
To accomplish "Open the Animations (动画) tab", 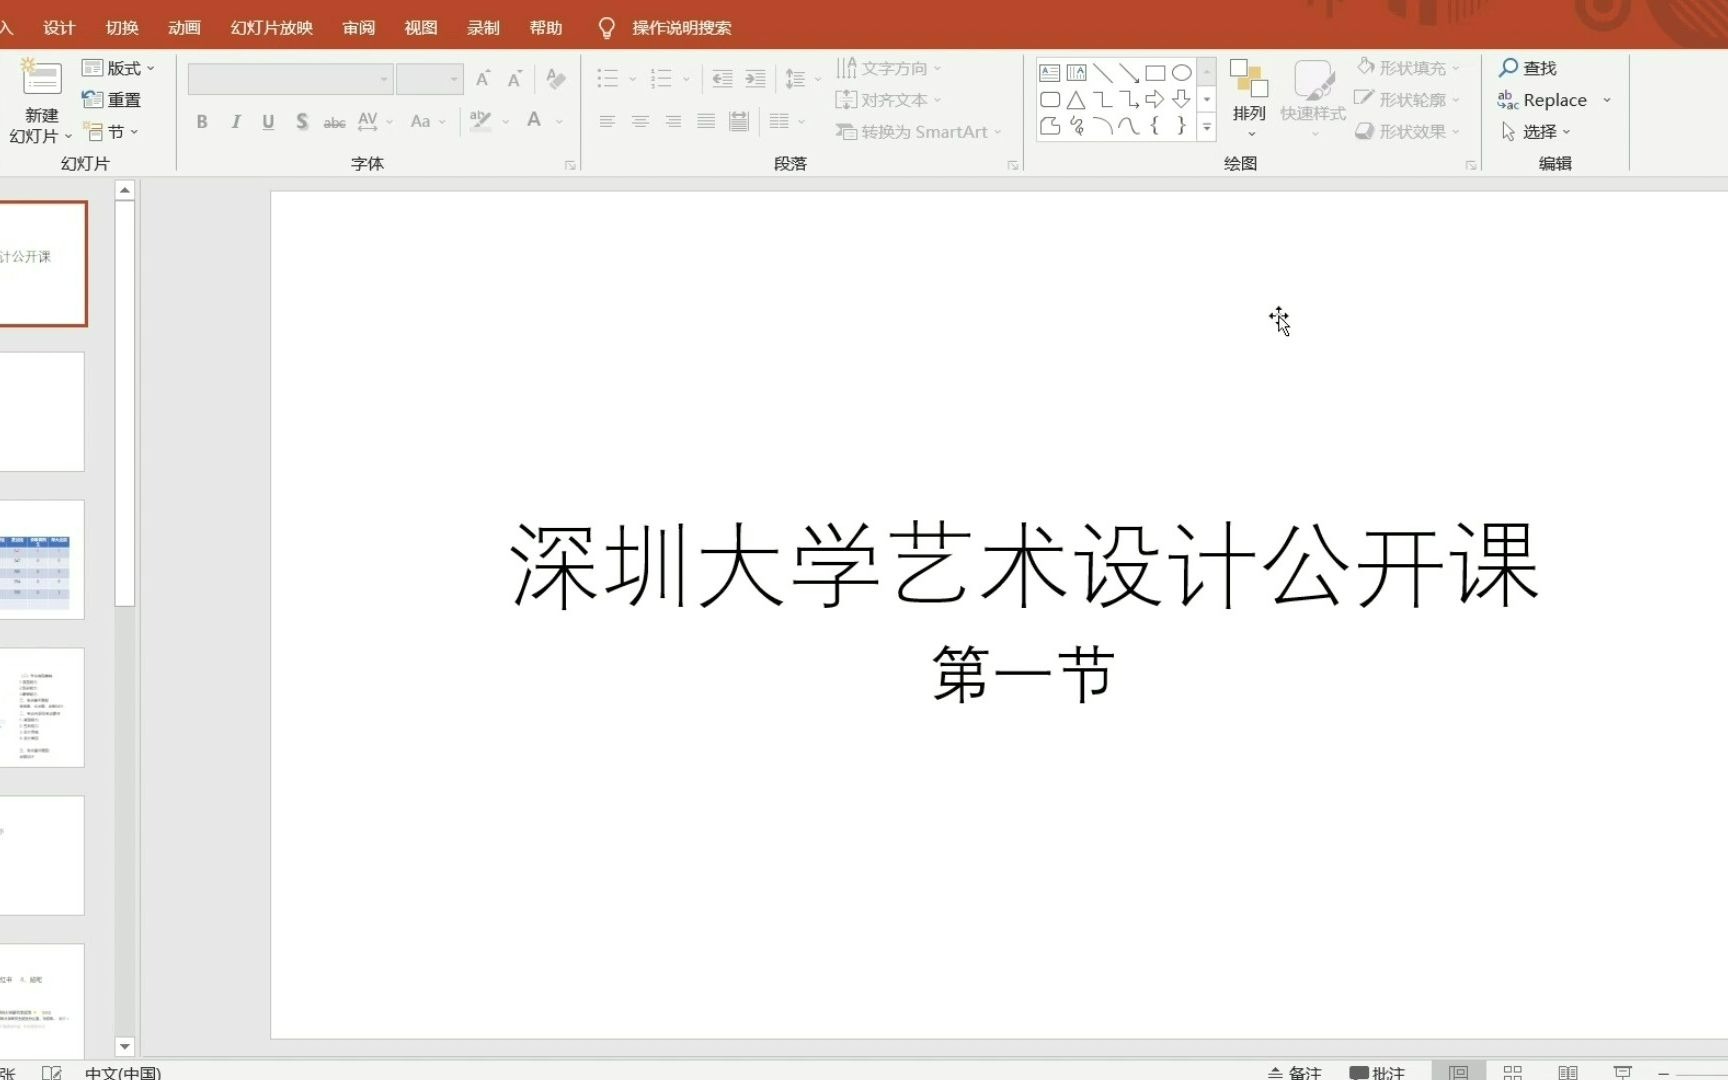I will (x=184, y=28).
